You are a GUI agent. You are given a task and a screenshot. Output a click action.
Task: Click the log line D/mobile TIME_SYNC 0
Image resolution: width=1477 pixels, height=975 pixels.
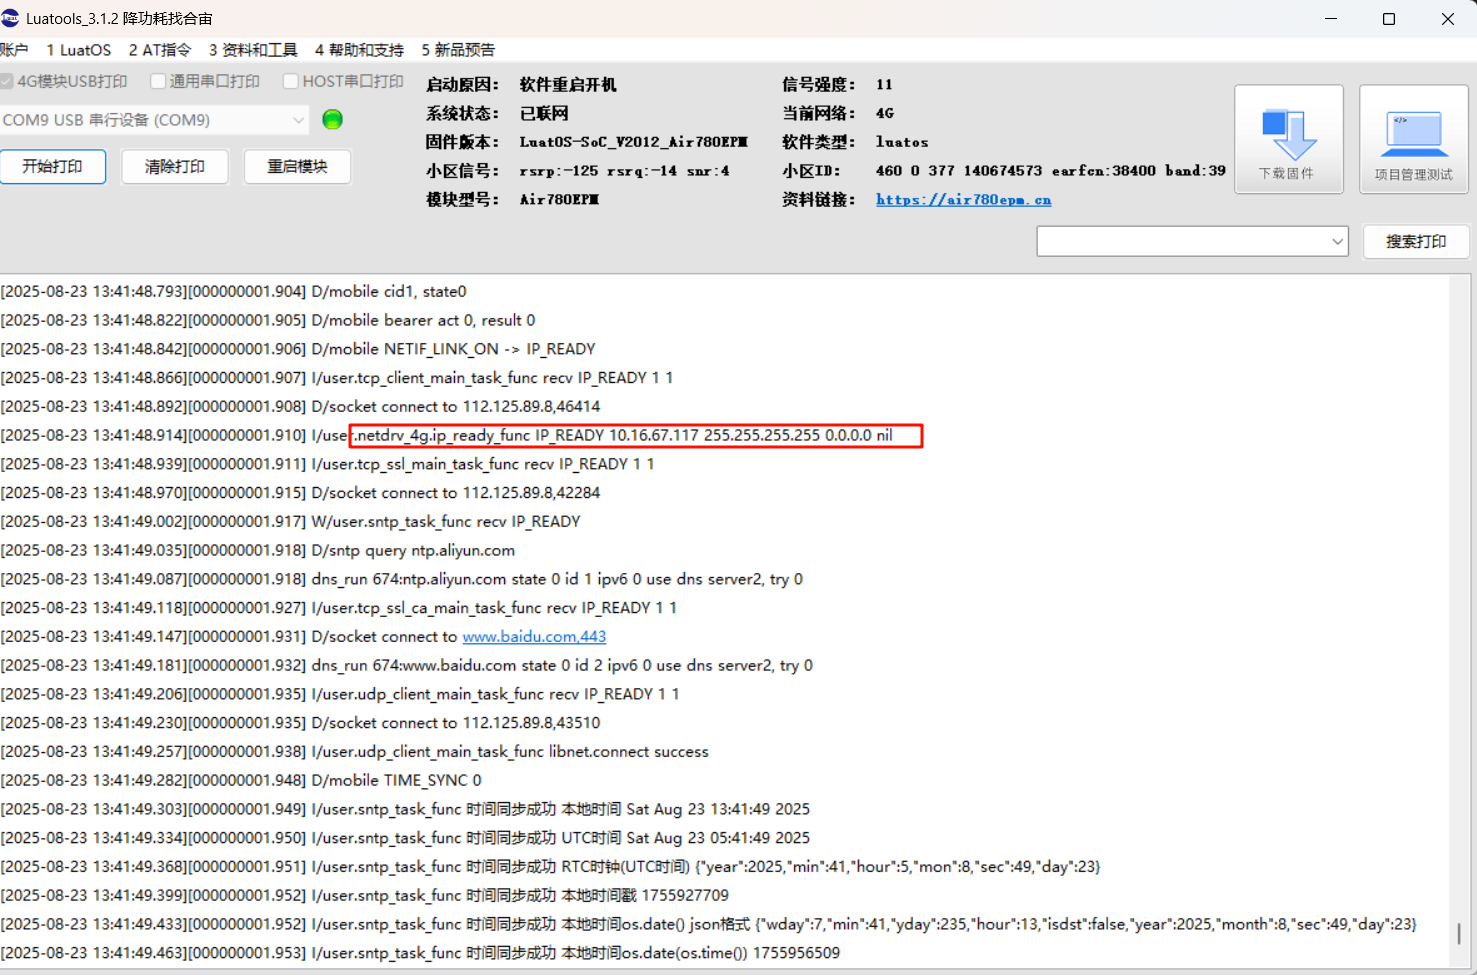click(x=241, y=780)
